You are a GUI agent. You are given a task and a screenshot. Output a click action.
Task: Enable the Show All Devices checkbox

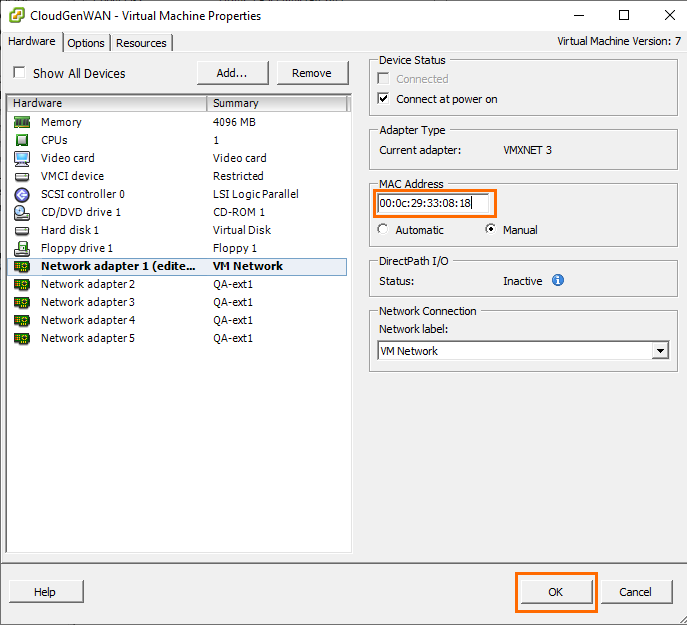click(x=19, y=73)
